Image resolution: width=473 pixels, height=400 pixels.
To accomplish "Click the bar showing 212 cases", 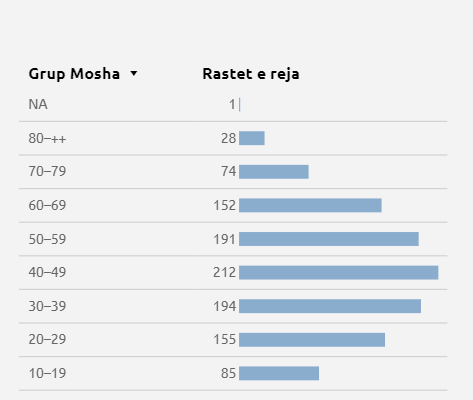I will [x=339, y=273].
